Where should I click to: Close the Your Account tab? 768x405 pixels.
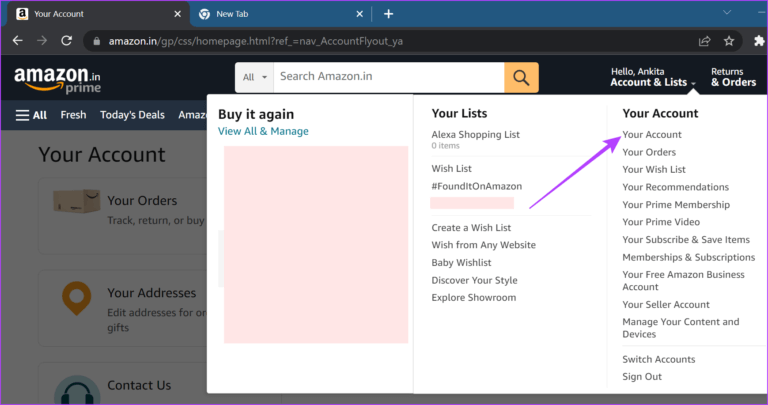pos(177,14)
